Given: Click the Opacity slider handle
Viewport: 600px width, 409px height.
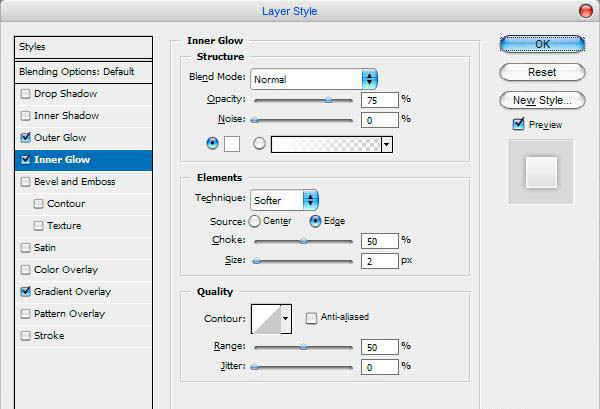Looking at the screenshot, I should (x=328, y=100).
